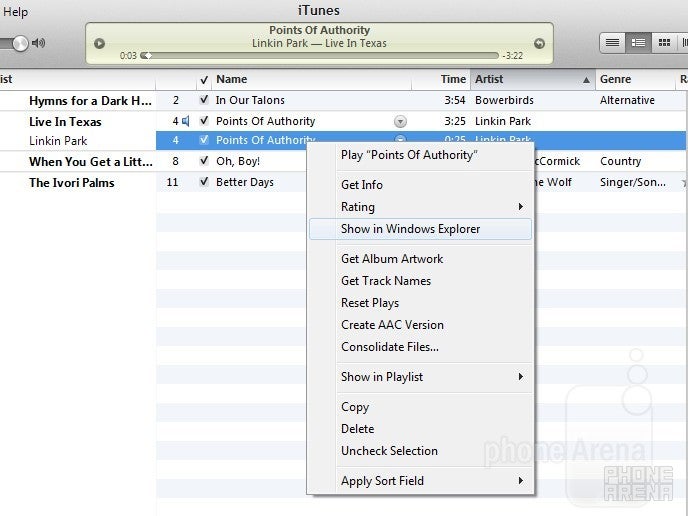Click the When You Get a Litt... album
Image resolution: width=688 pixels, height=516 pixels.
(x=91, y=162)
